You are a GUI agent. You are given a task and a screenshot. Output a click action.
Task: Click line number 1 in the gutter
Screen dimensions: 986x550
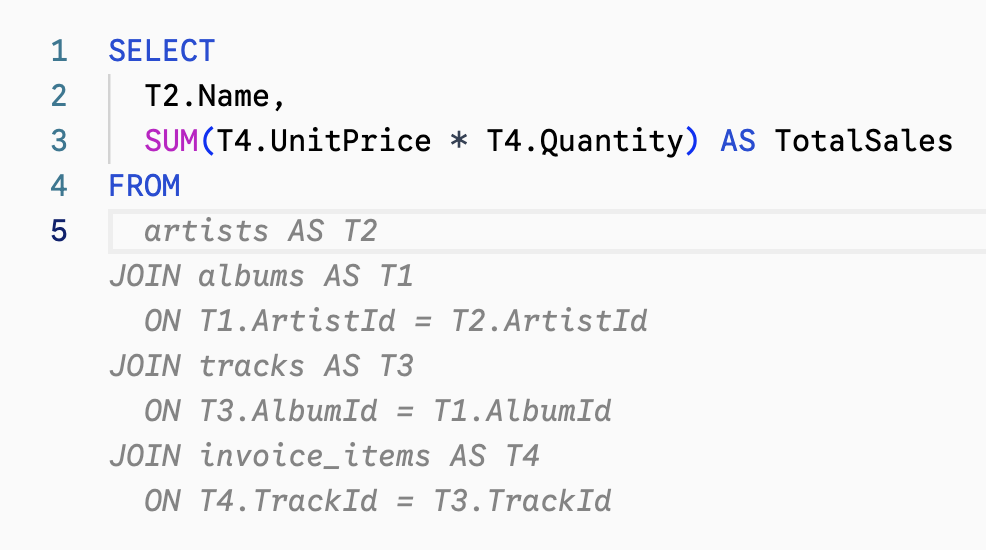[x=58, y=51]
